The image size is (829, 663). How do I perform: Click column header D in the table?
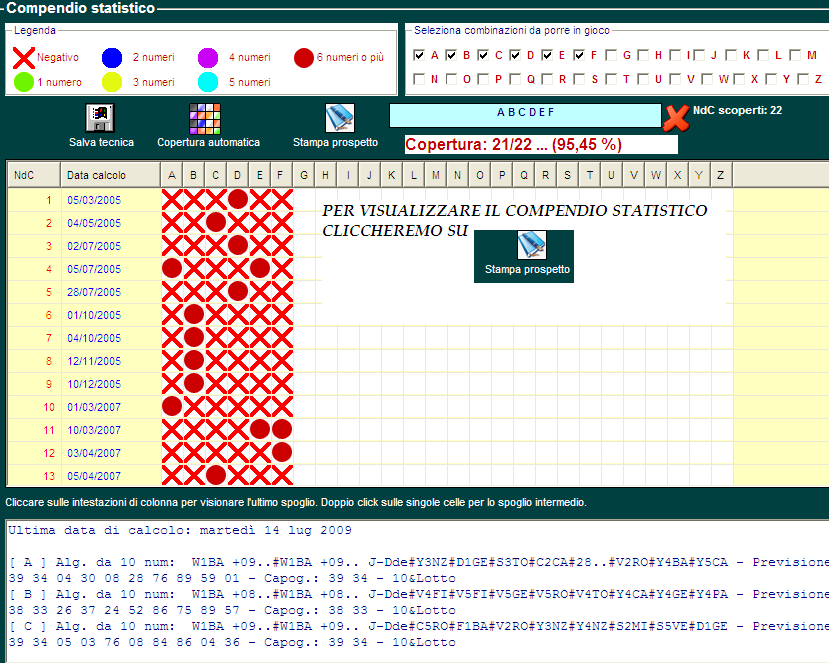[x=238, y=175]
